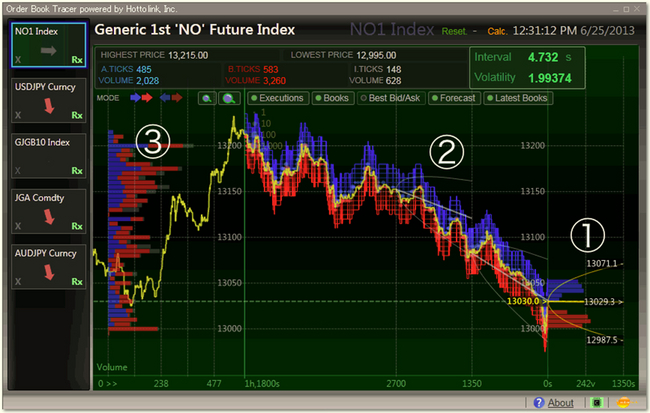The height and width of the screenshot is (413, 650).
Task: Click the 13030.0 current price marker
Action: click(x=524, y=300)
